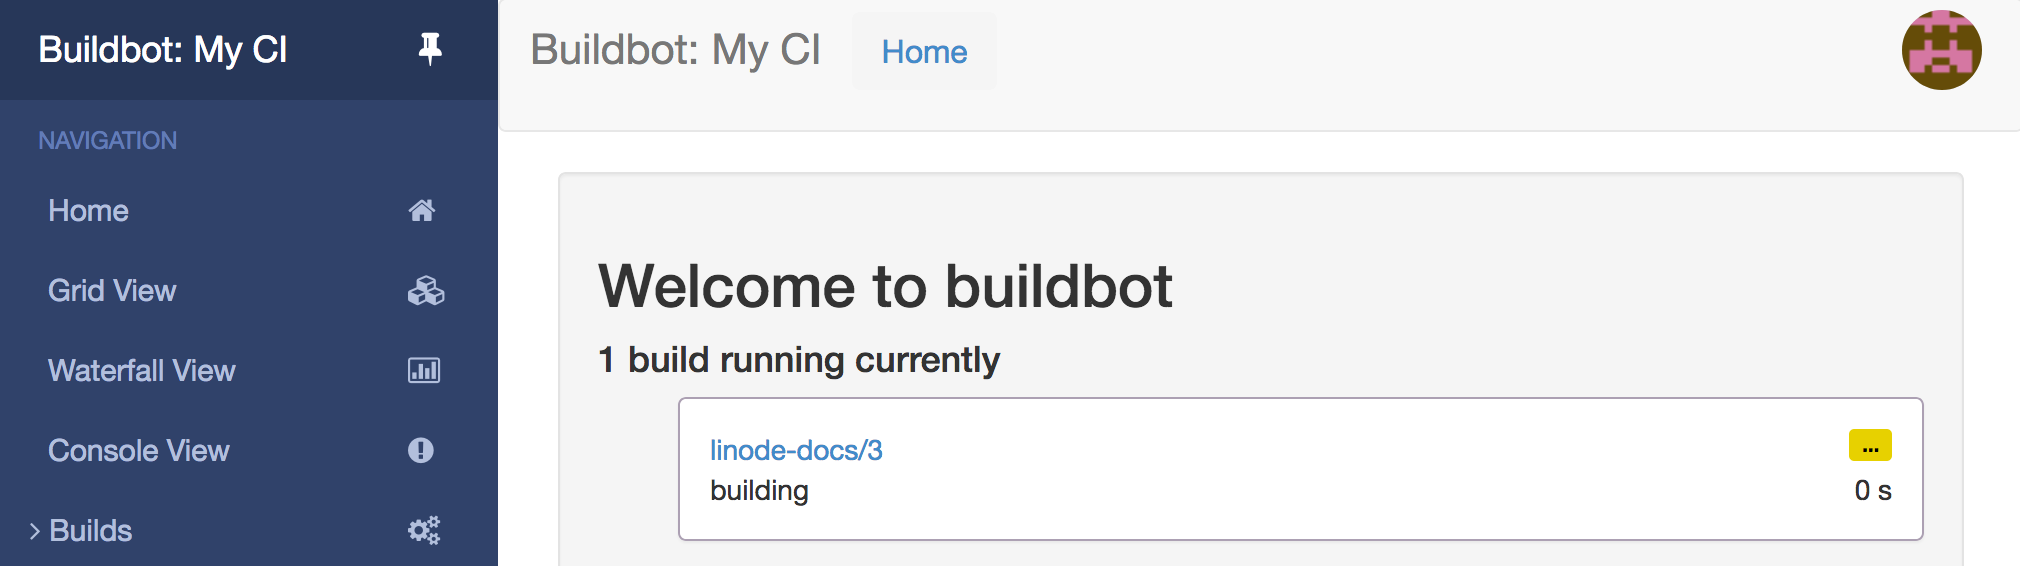Expand the Builds navigation group
The width and height of the screenshot is (2020, 566).
(x=91, y=531)
